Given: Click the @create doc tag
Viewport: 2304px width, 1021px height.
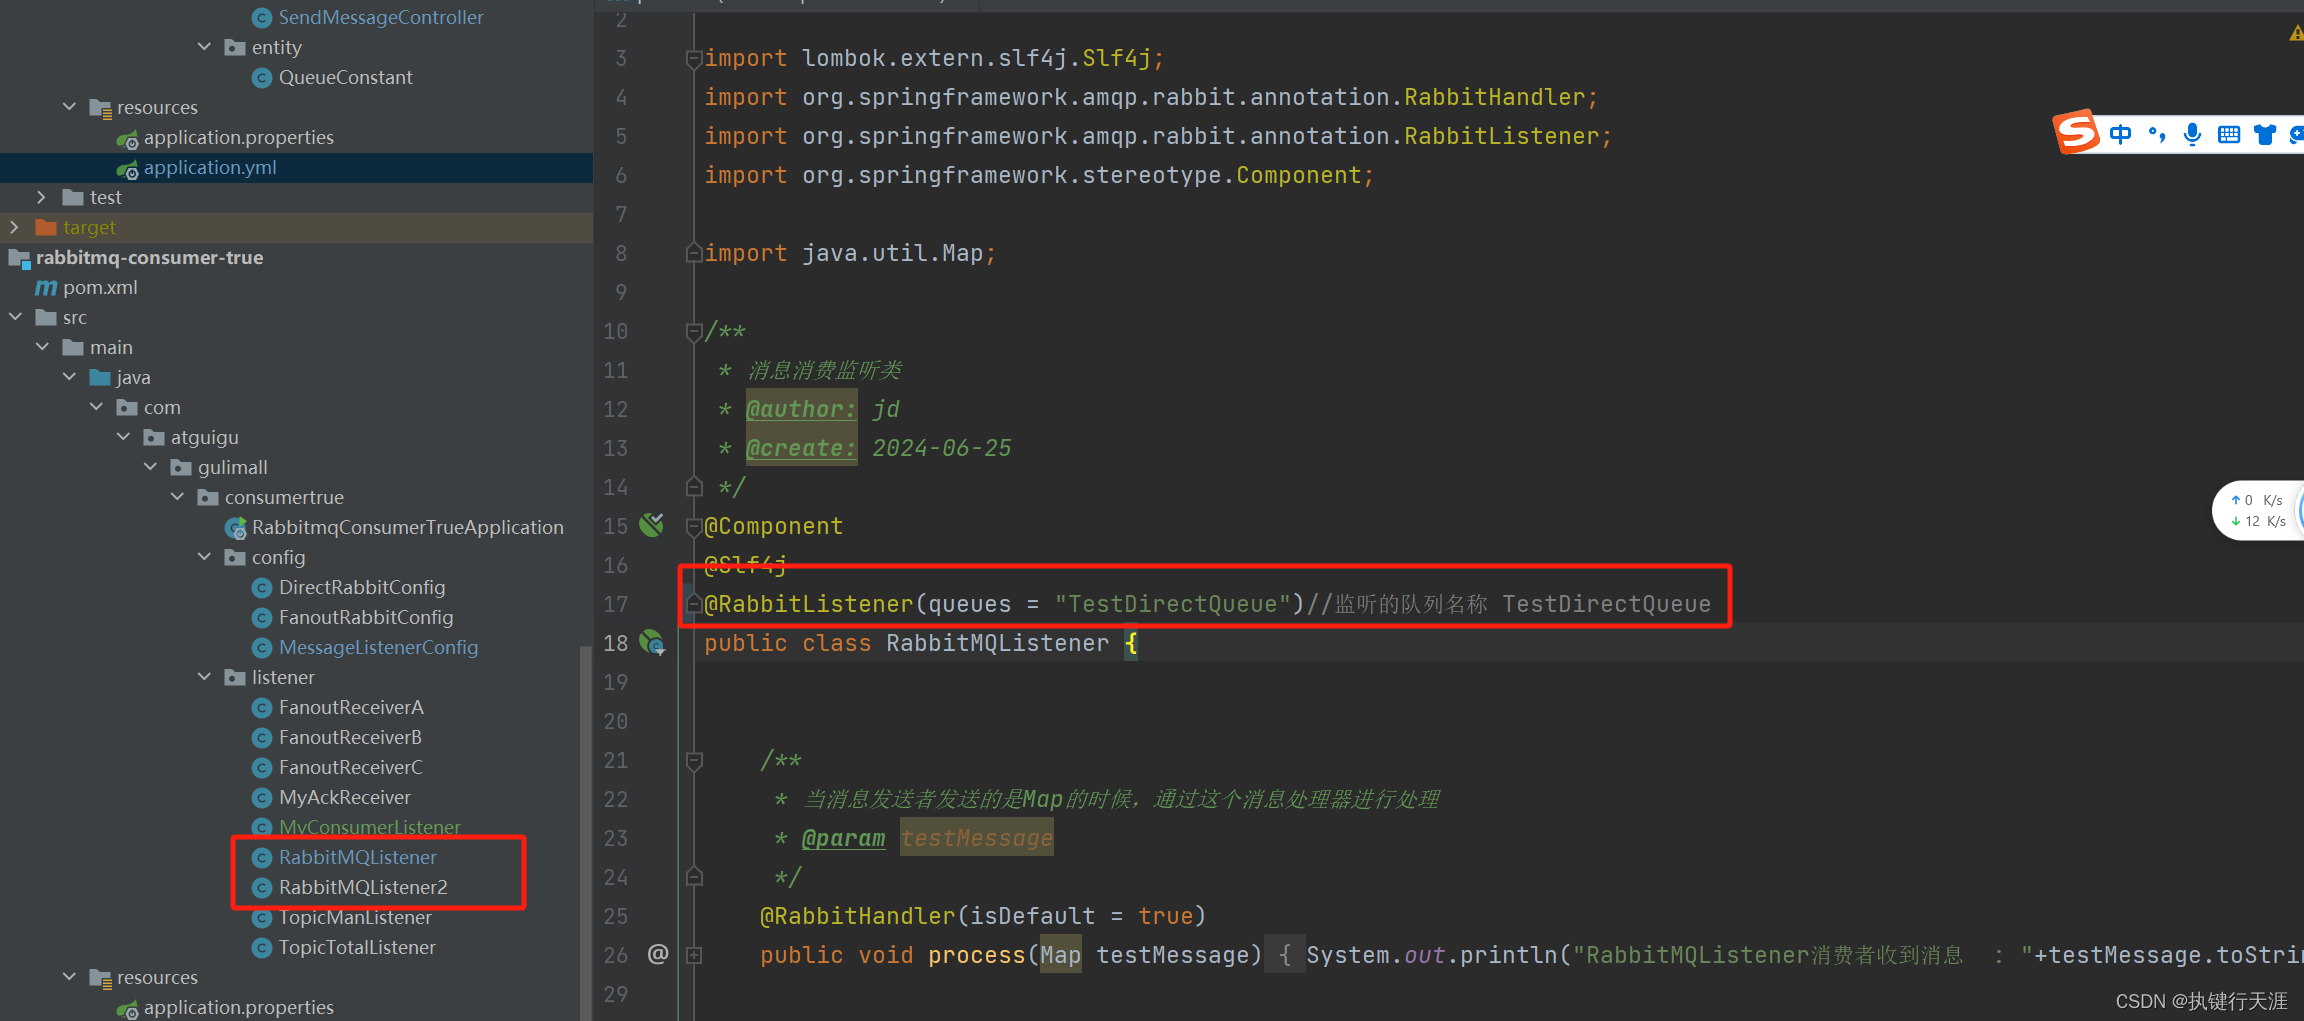Looking at the screenshot, I should tap(801, 448).
